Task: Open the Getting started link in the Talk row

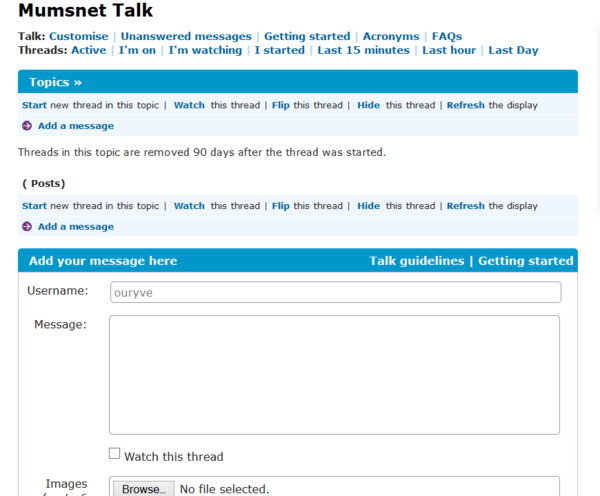Action: click(307, 36)
